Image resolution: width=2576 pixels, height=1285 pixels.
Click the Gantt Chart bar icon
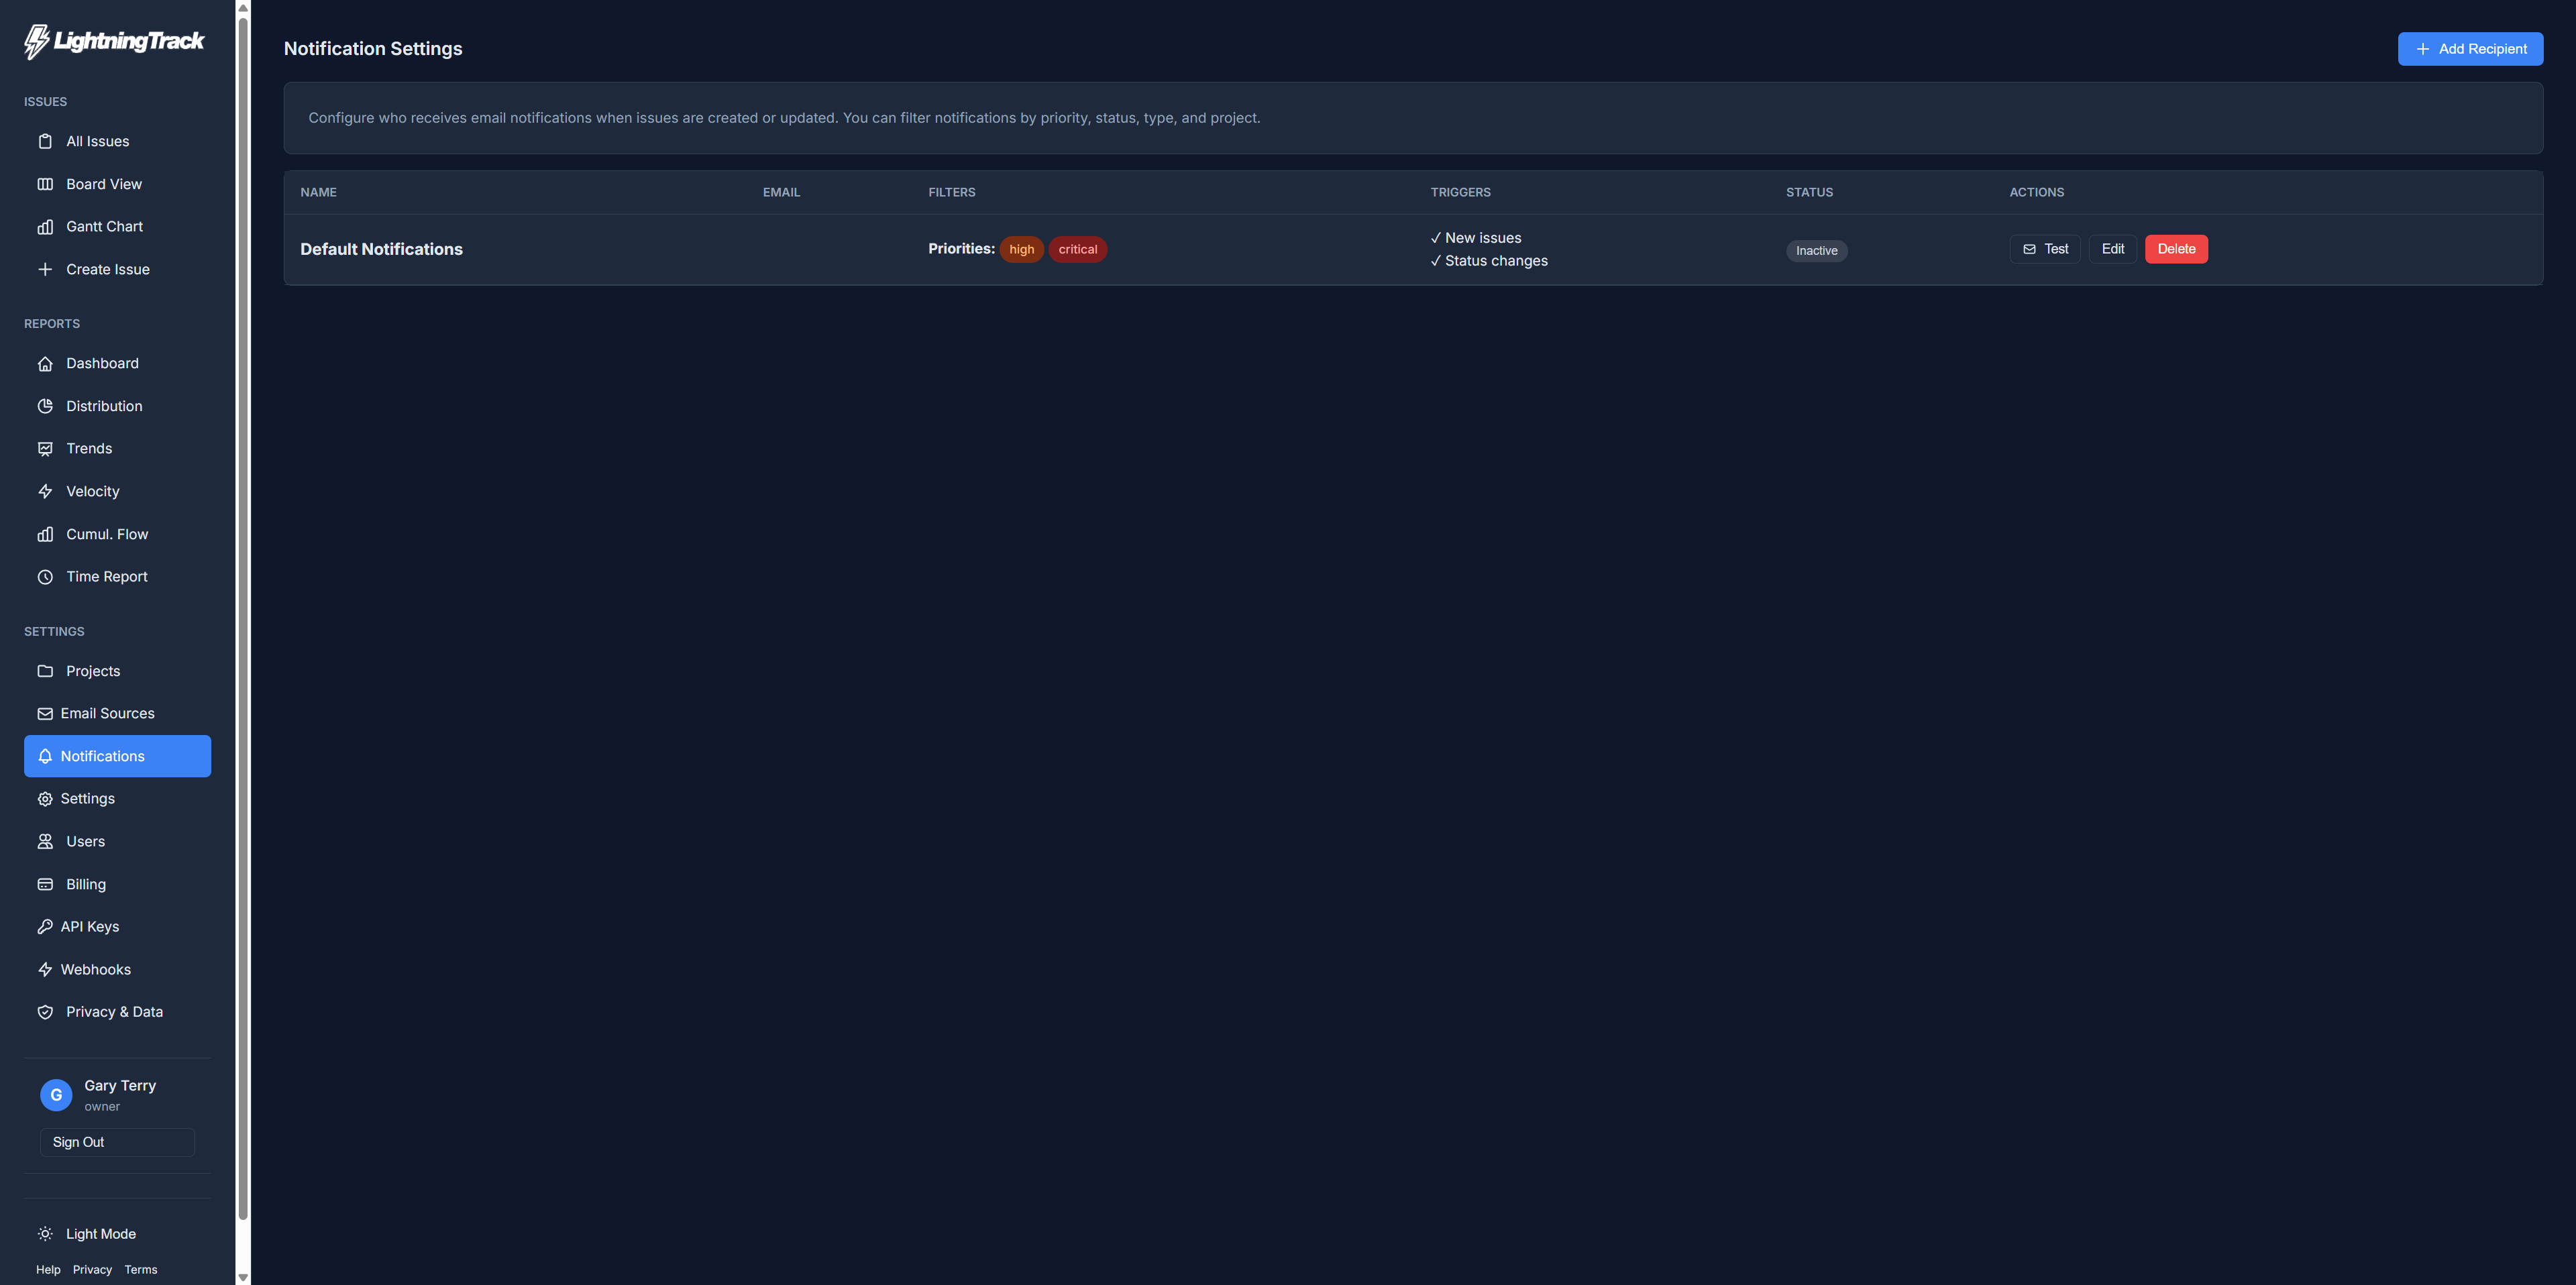coord(45,227)
